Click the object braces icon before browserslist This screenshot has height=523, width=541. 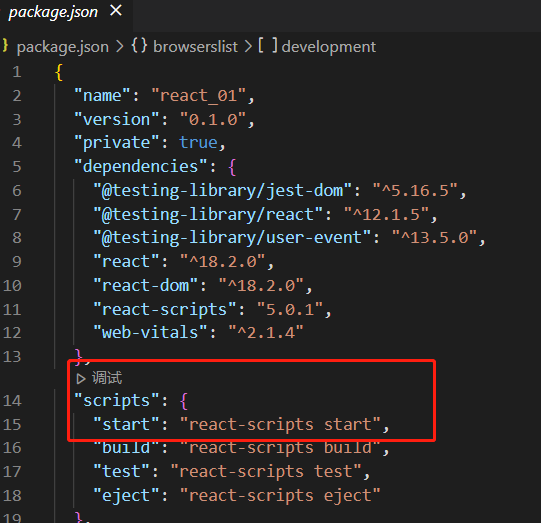pyautogui.click(x=139, y=46)
